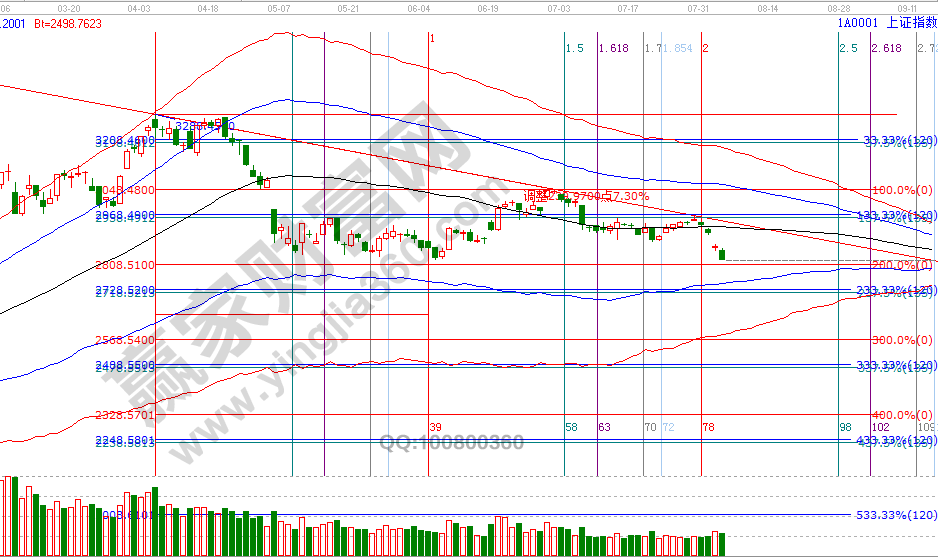Select the teal 1.5 time ratio label
This screenshot has height=557, width=938.
574,48
